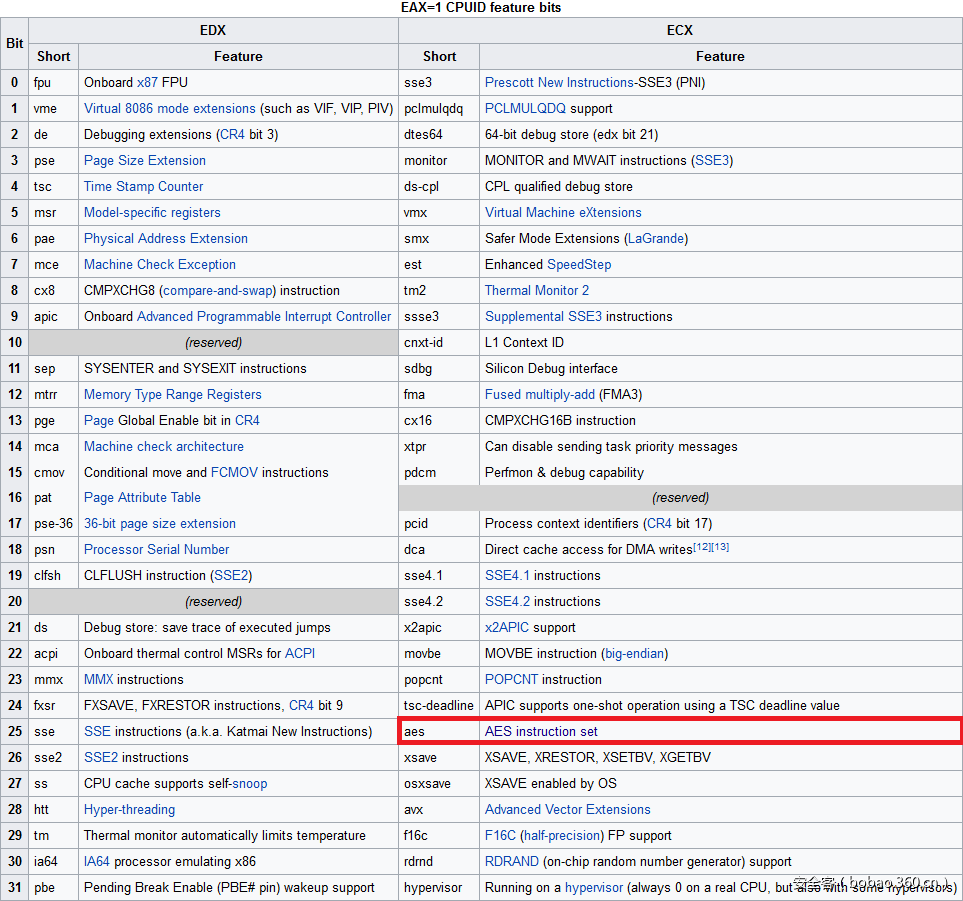963x901 pixels.
Task: Open the Advanced Vector Extensions link
Action: [x=567, y=809]
